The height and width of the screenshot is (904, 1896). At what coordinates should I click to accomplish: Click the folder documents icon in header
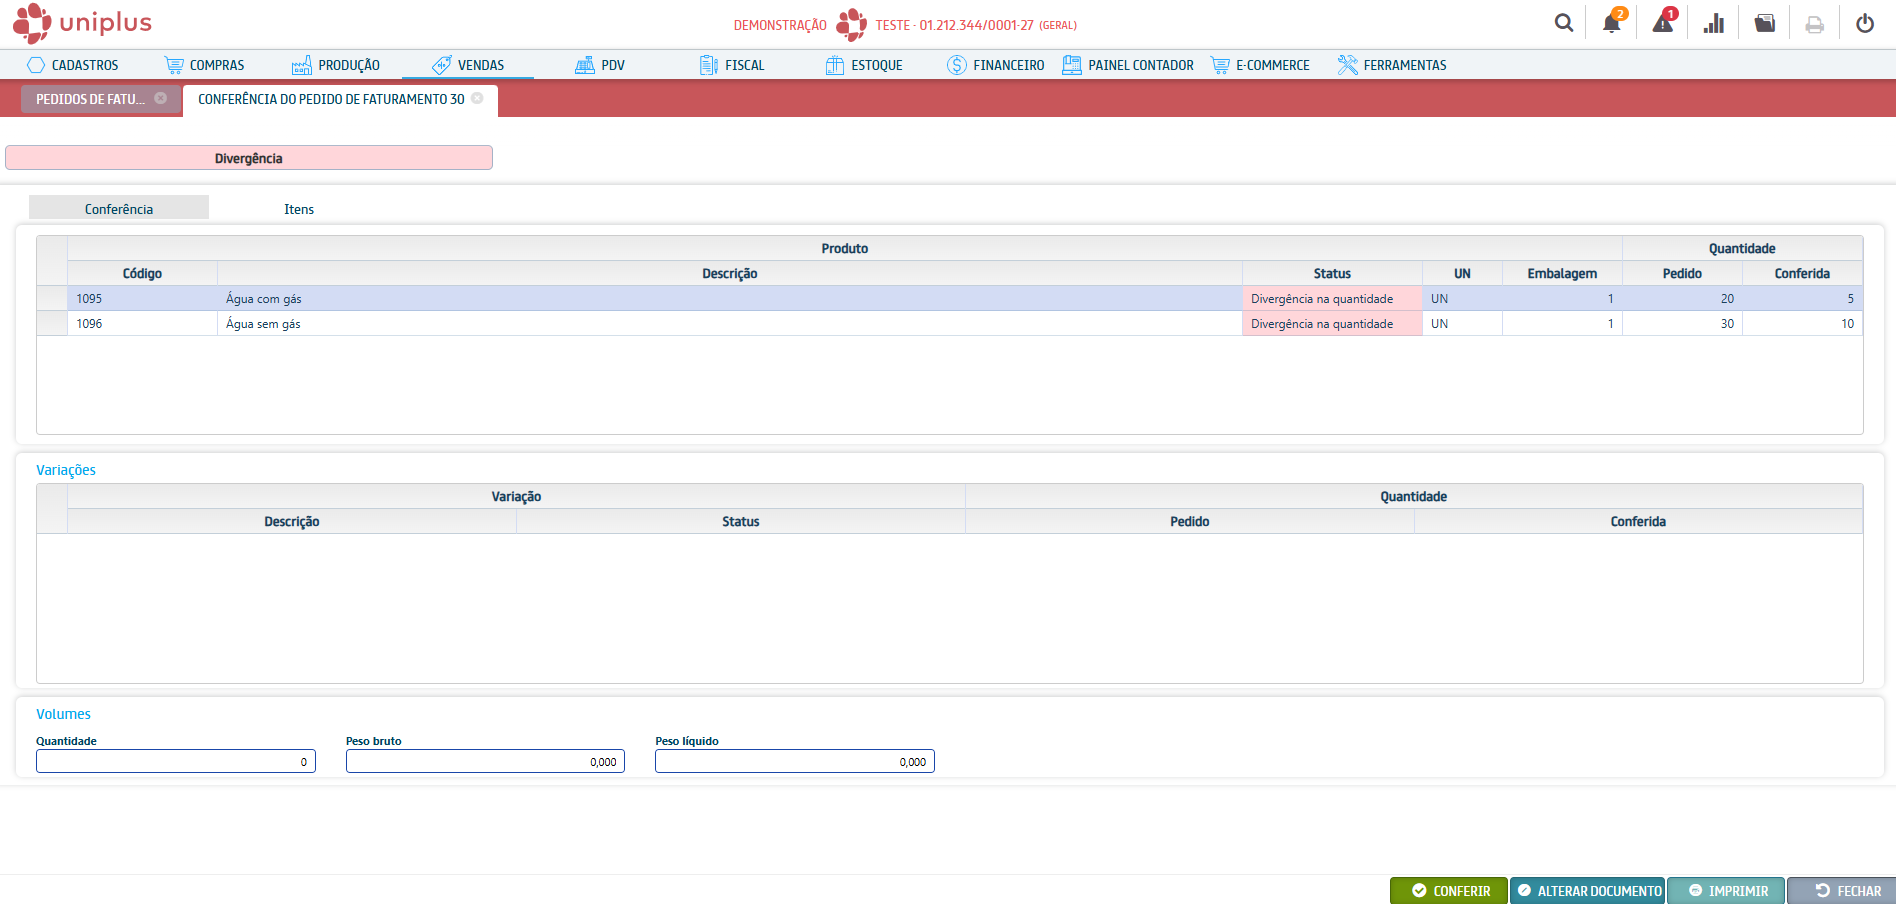(1765, 24)
